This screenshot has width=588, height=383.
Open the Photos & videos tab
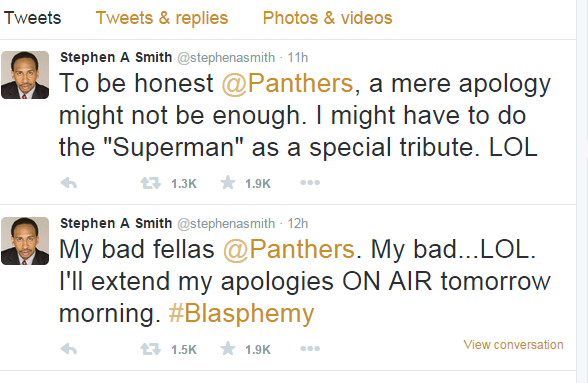pyautogui.click(x=327, y=18)
